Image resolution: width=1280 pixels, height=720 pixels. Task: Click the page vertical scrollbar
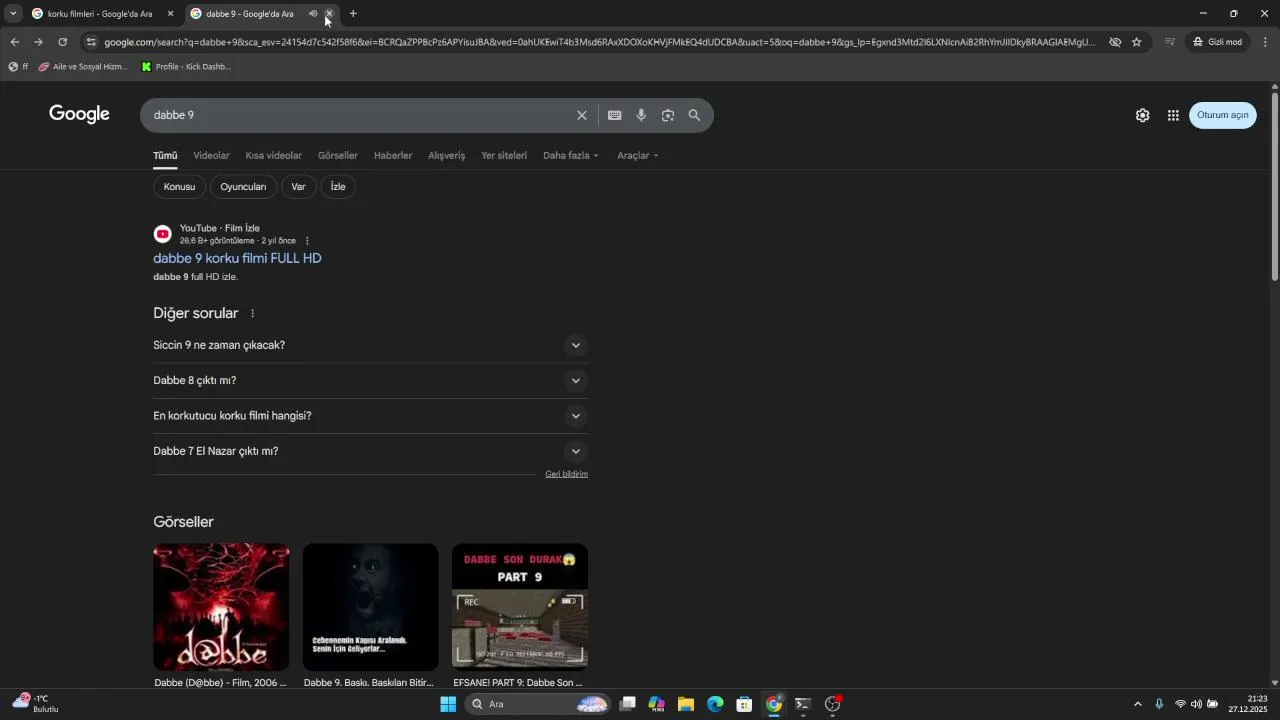pyautogui.click(x=1274, y=187)
